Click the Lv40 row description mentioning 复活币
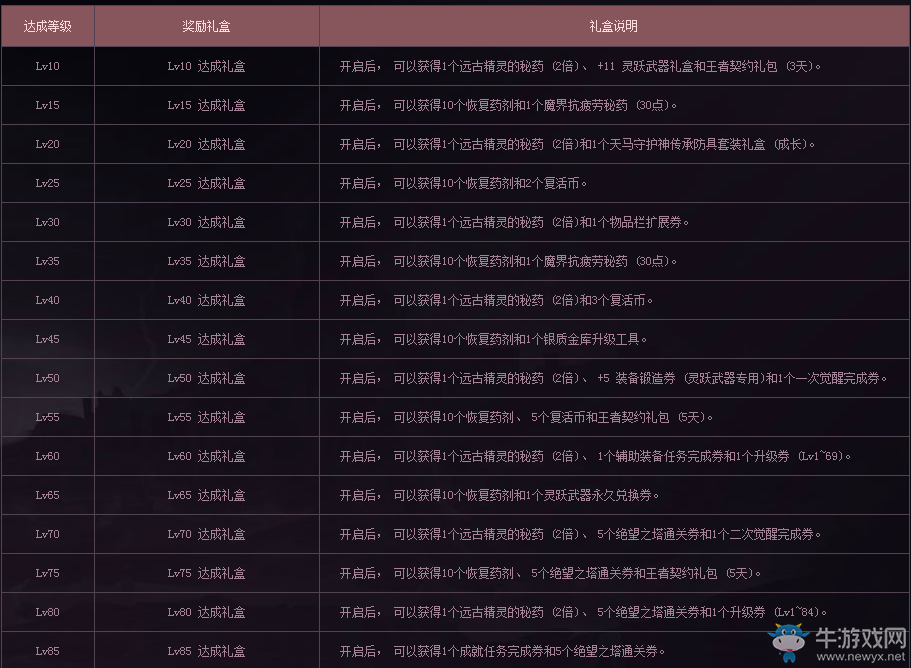 click(x=490, y=300)
